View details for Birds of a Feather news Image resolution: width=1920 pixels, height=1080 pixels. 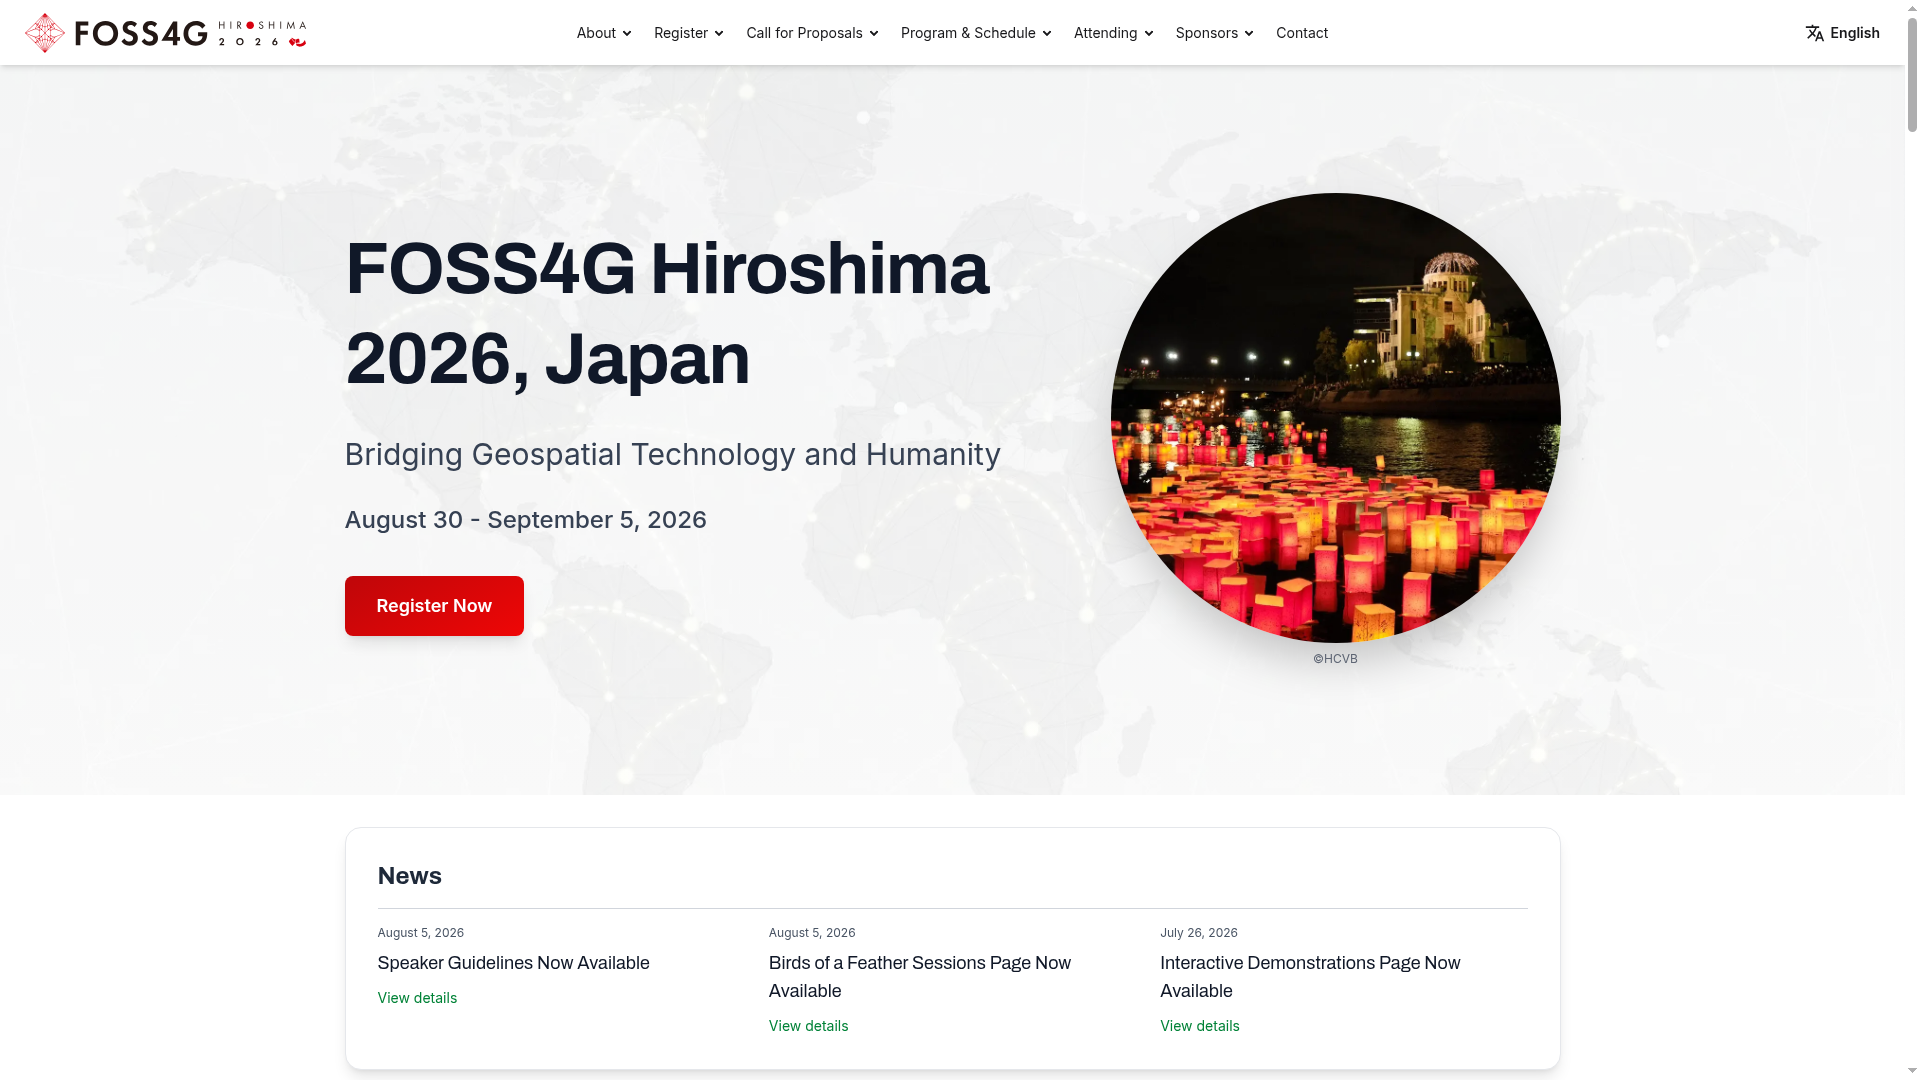[x=808, y=1026]
